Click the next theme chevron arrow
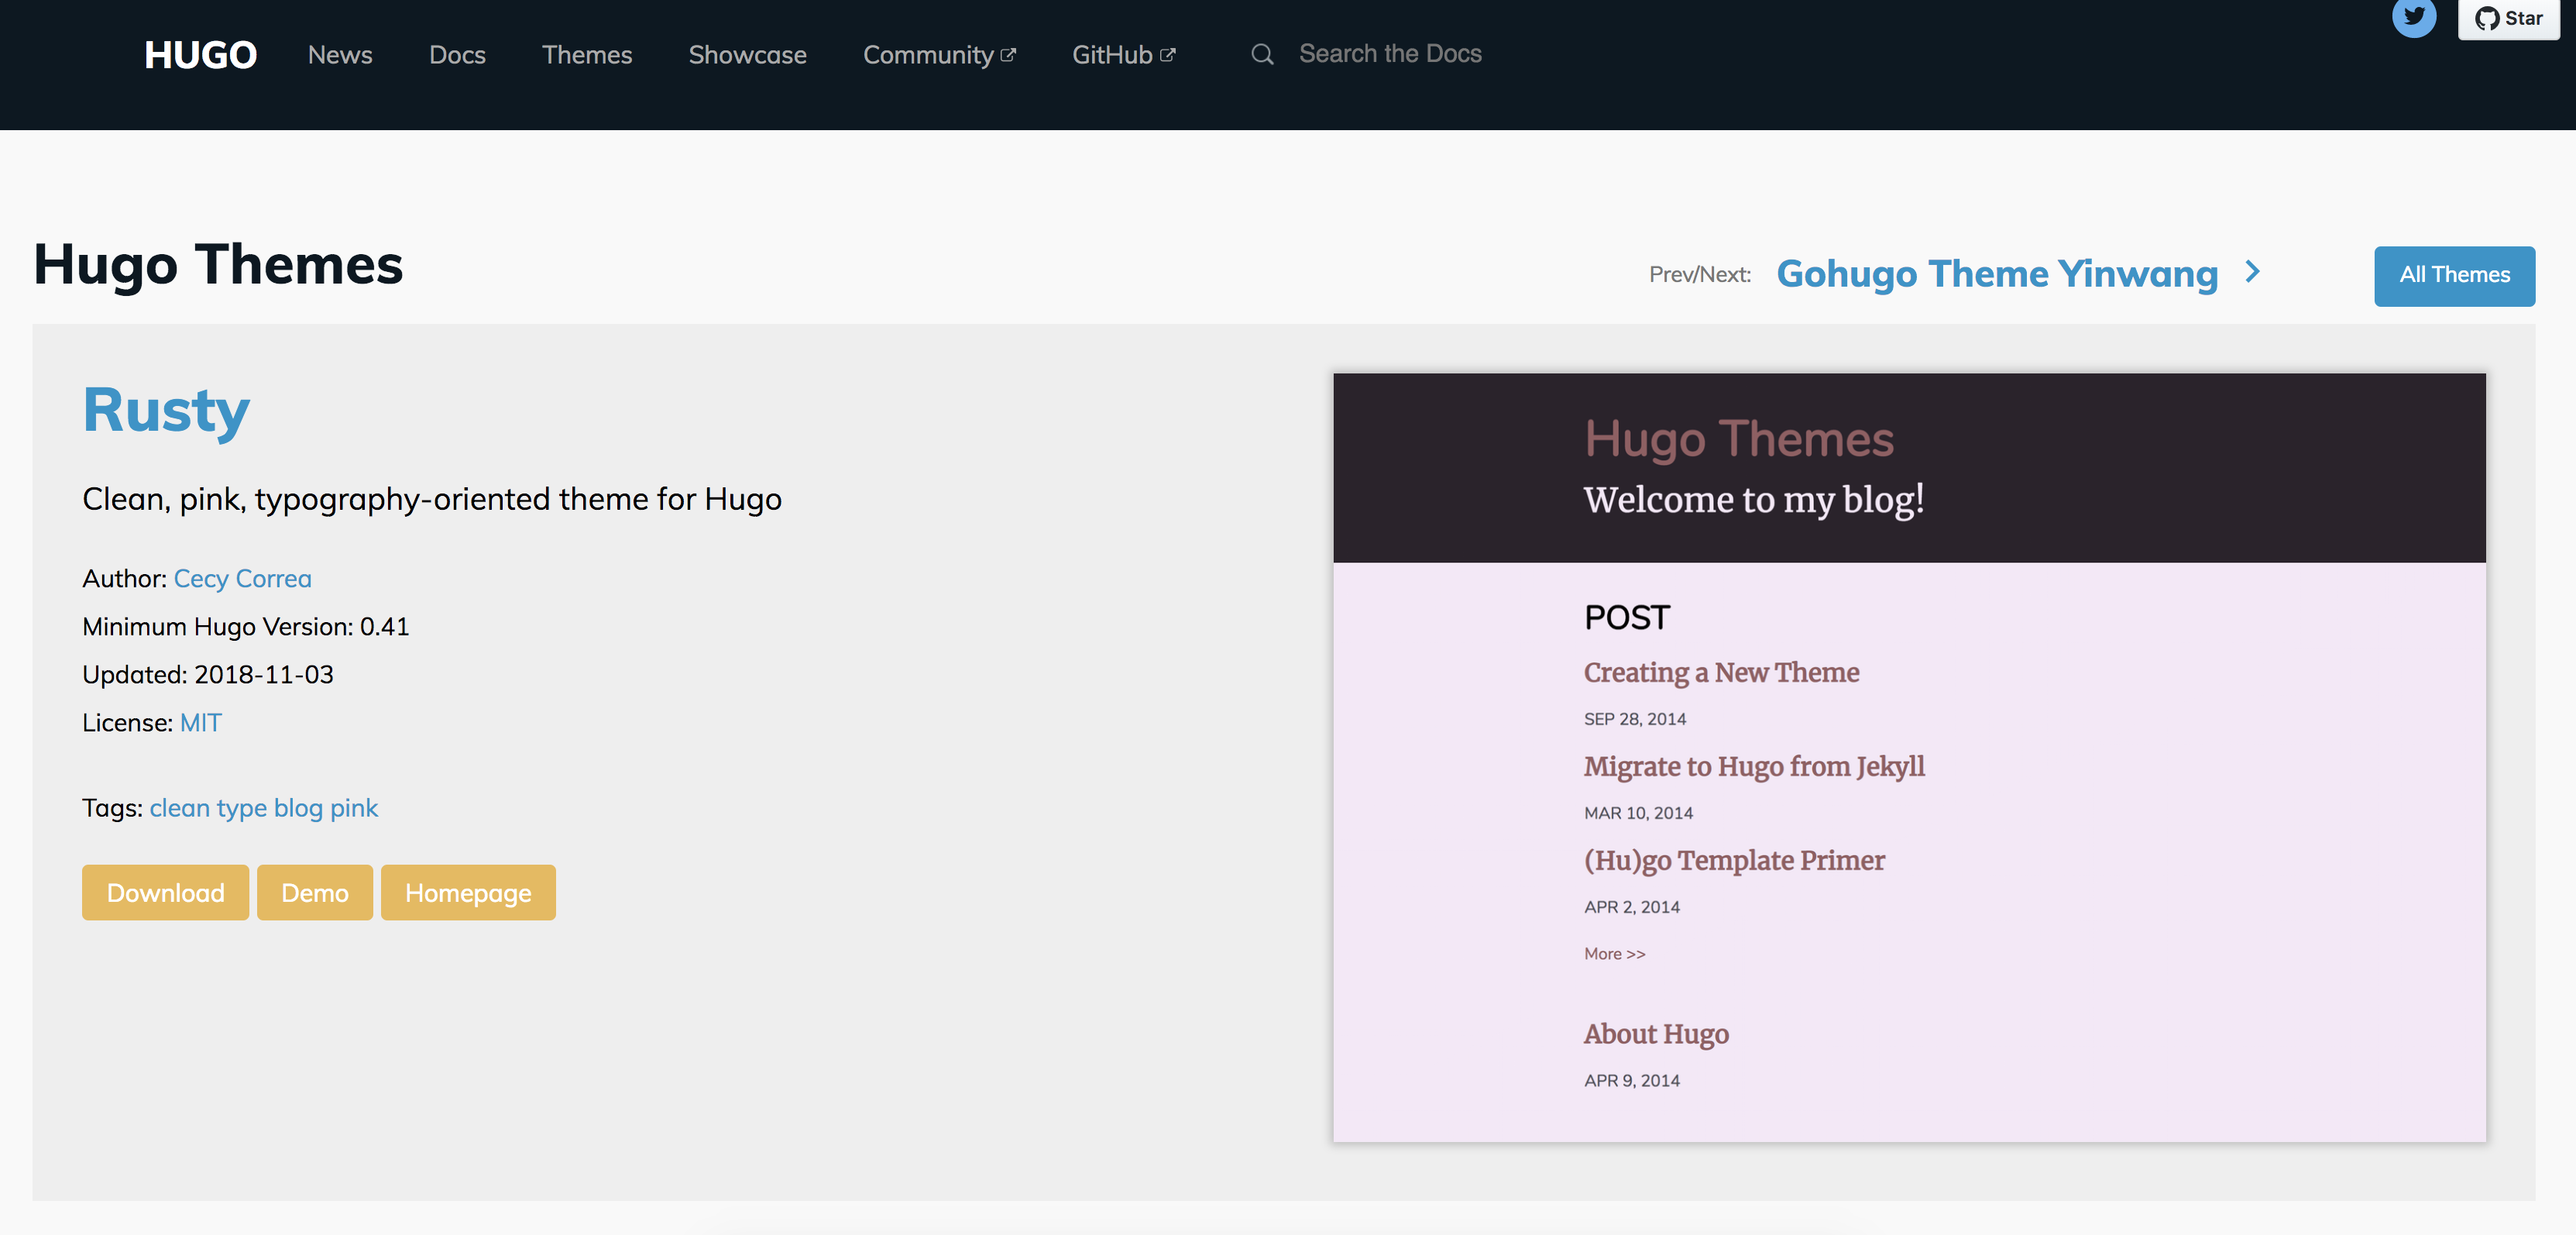This screenshot has height=1235, width=2576. pos(2252,272)
